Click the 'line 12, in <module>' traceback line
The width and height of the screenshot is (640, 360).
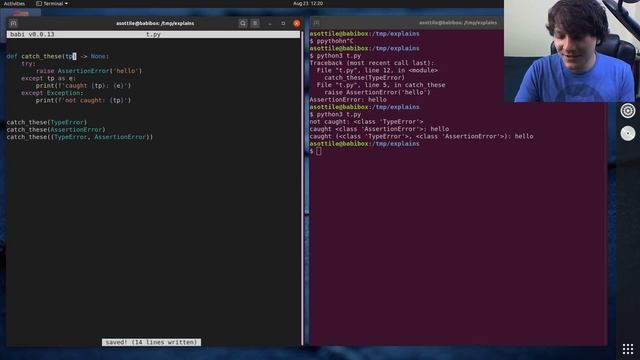377,71
